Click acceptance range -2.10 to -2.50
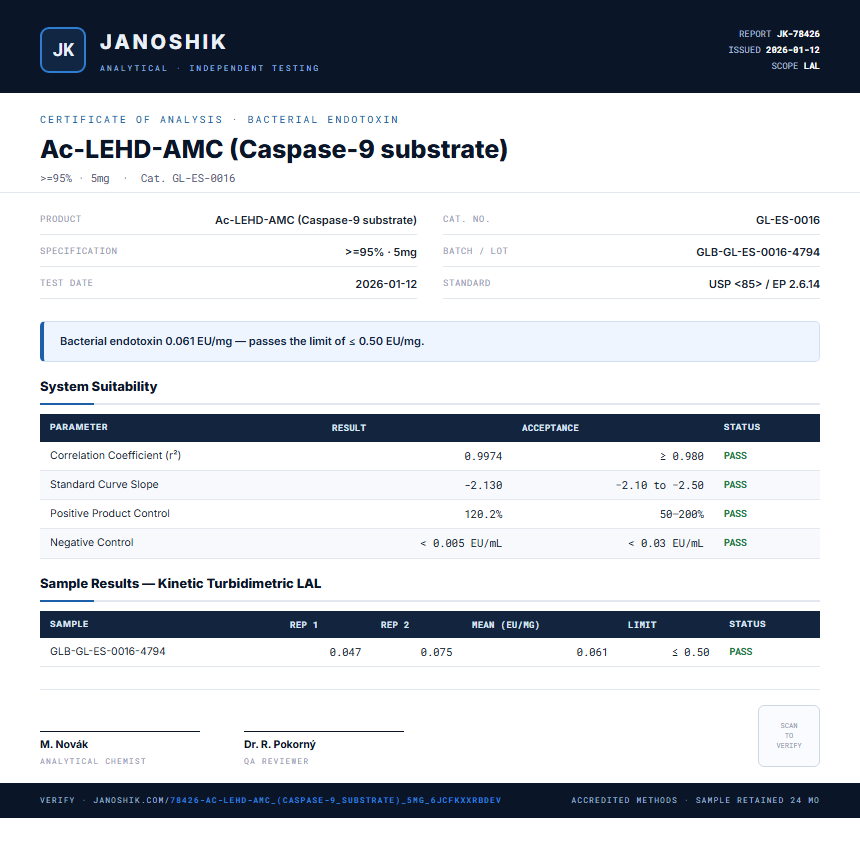Viewport: 860px width, 846px height. 659,486
